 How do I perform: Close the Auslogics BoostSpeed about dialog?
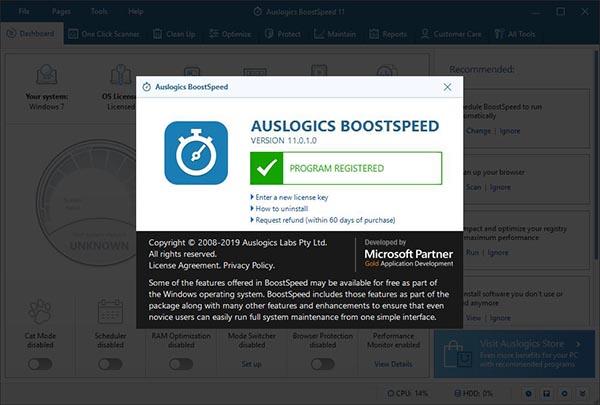click(447, 87)
